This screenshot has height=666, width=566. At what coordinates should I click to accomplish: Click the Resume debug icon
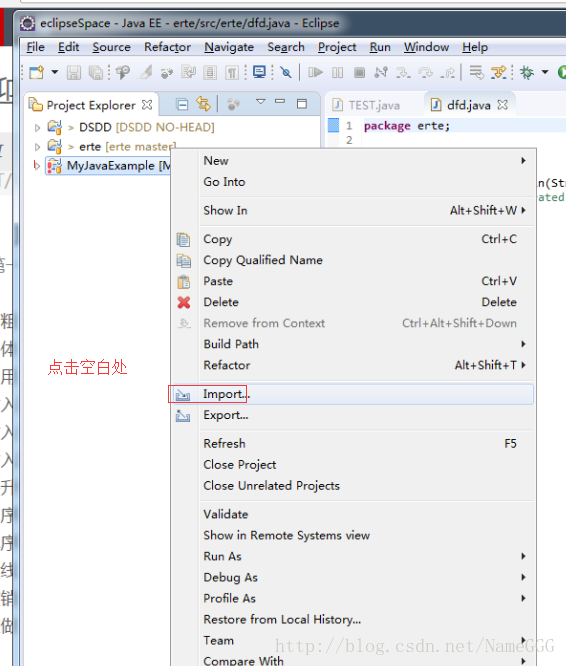(315, 73)
